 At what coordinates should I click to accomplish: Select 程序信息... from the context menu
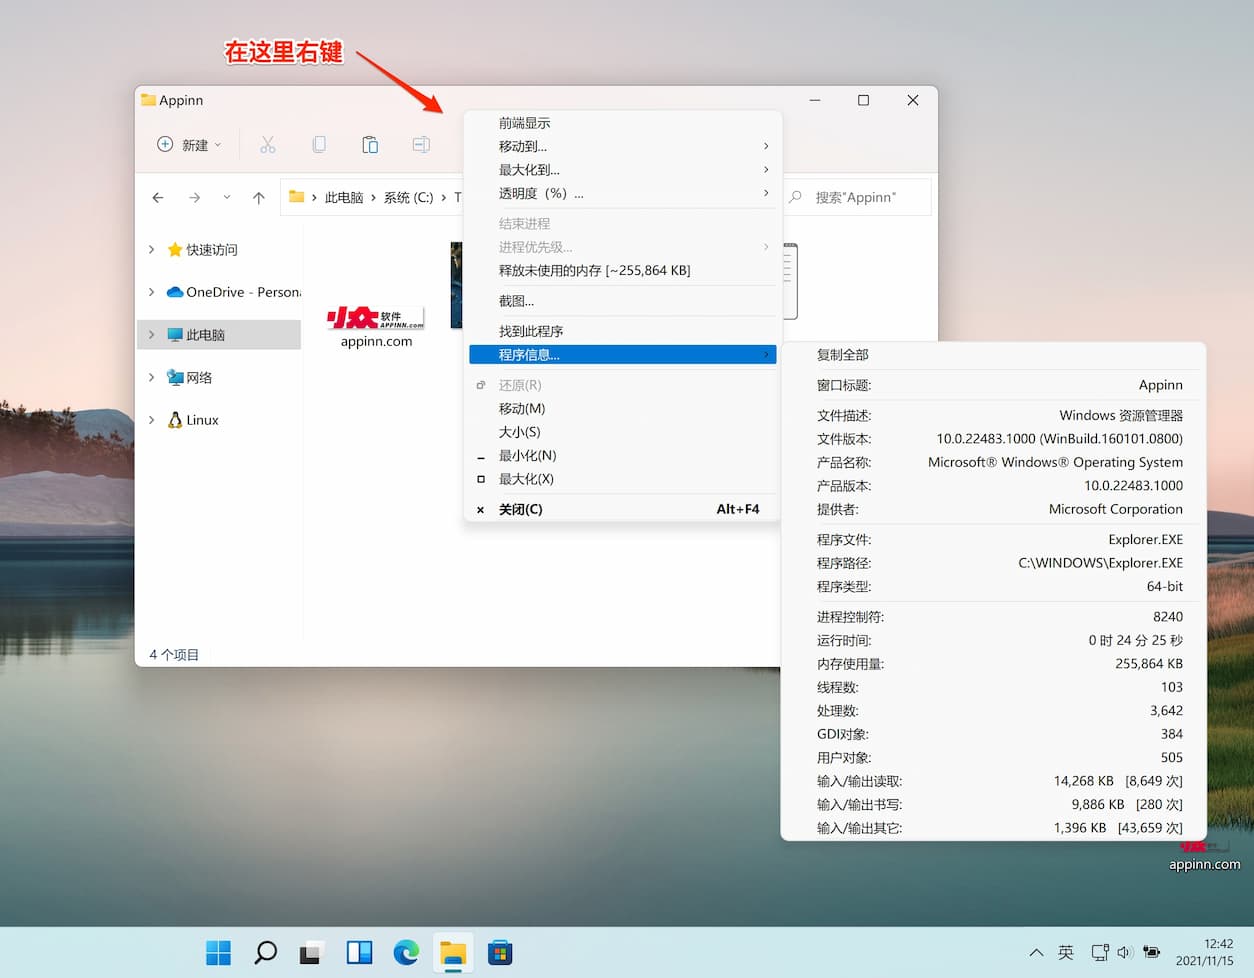click(528, 354)
